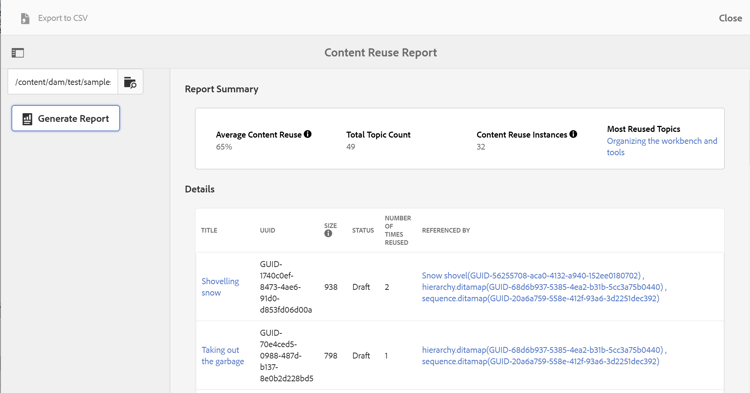Click the Size column info icon
Viewport: 750px width, 393px height.
[328, 234]
